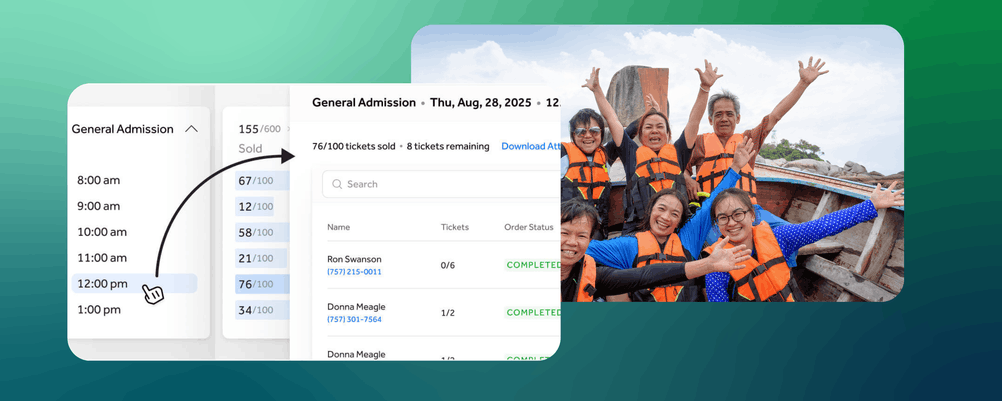
Task: Open the Download Attendees link
Action: 530,146
